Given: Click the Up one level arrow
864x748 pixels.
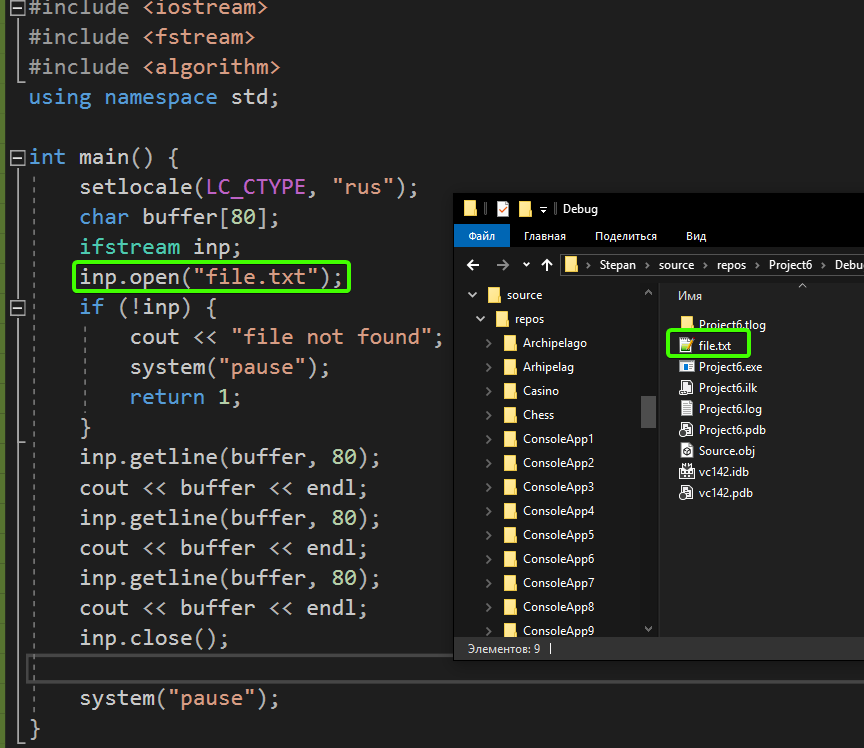Looking at the screenshot, I should pos(547,265).
